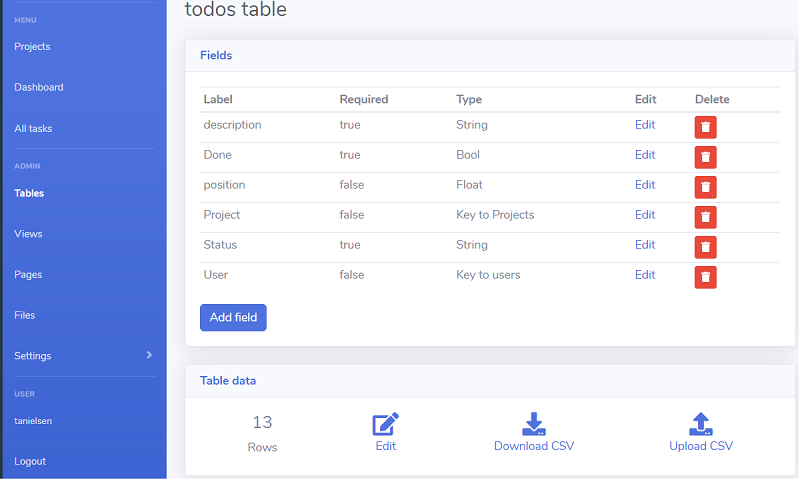Click the Upload CSV icon
This screenshot has height=480, width=800.
point(701,424)
